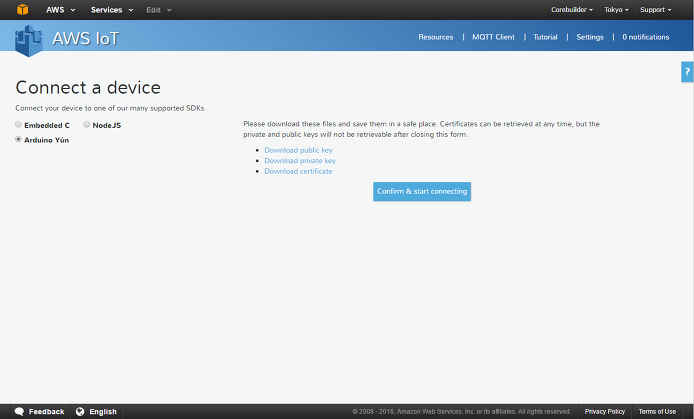
Task: Click the globe language icon
Action: click(80, 411)
